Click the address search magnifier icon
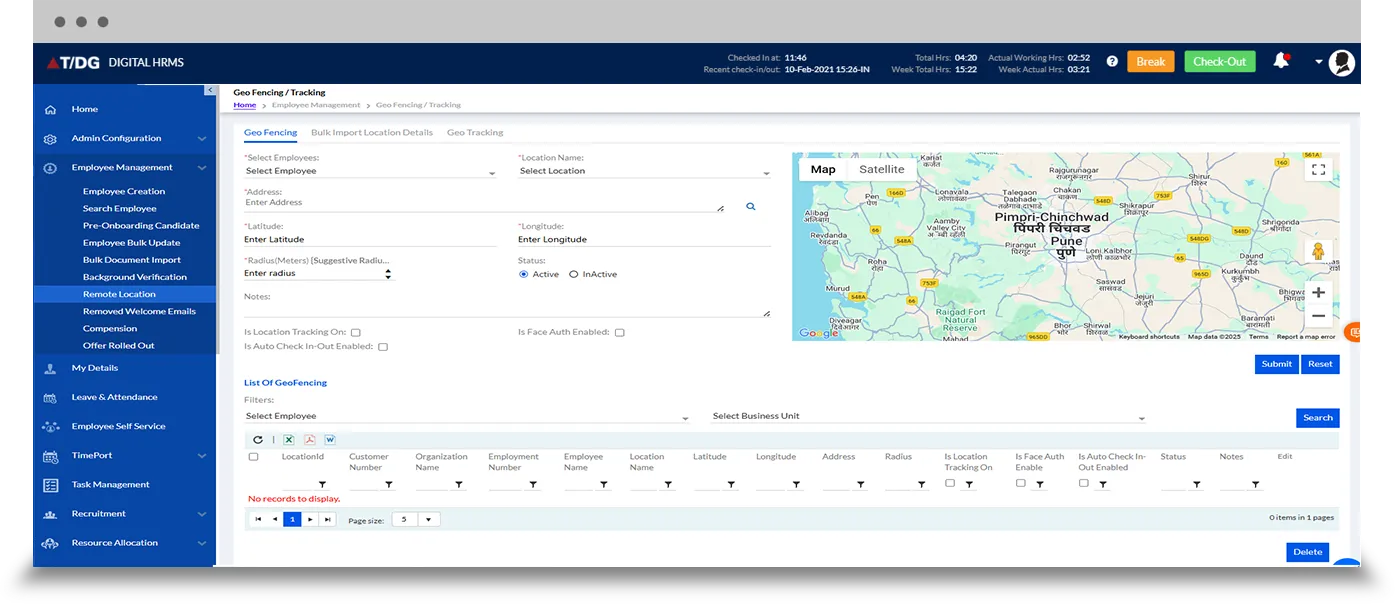 point(750,207)
